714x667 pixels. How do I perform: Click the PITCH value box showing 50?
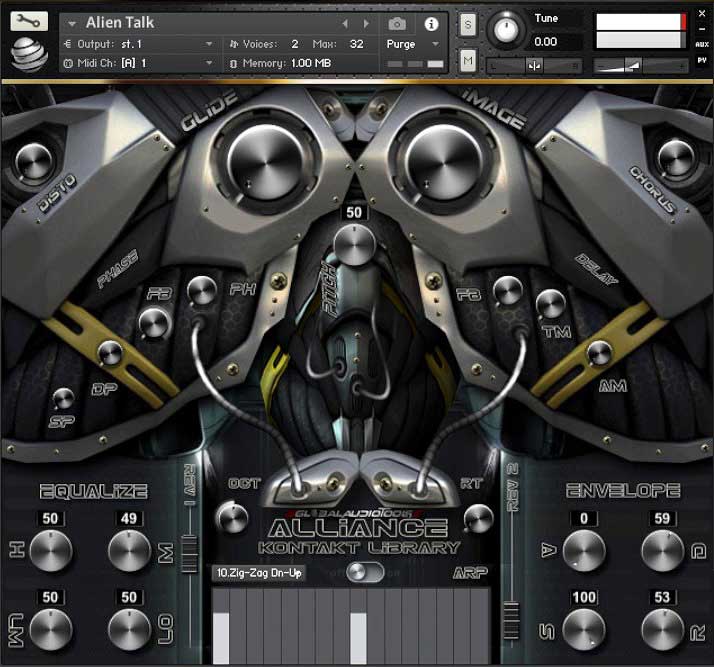click(354, 213)
